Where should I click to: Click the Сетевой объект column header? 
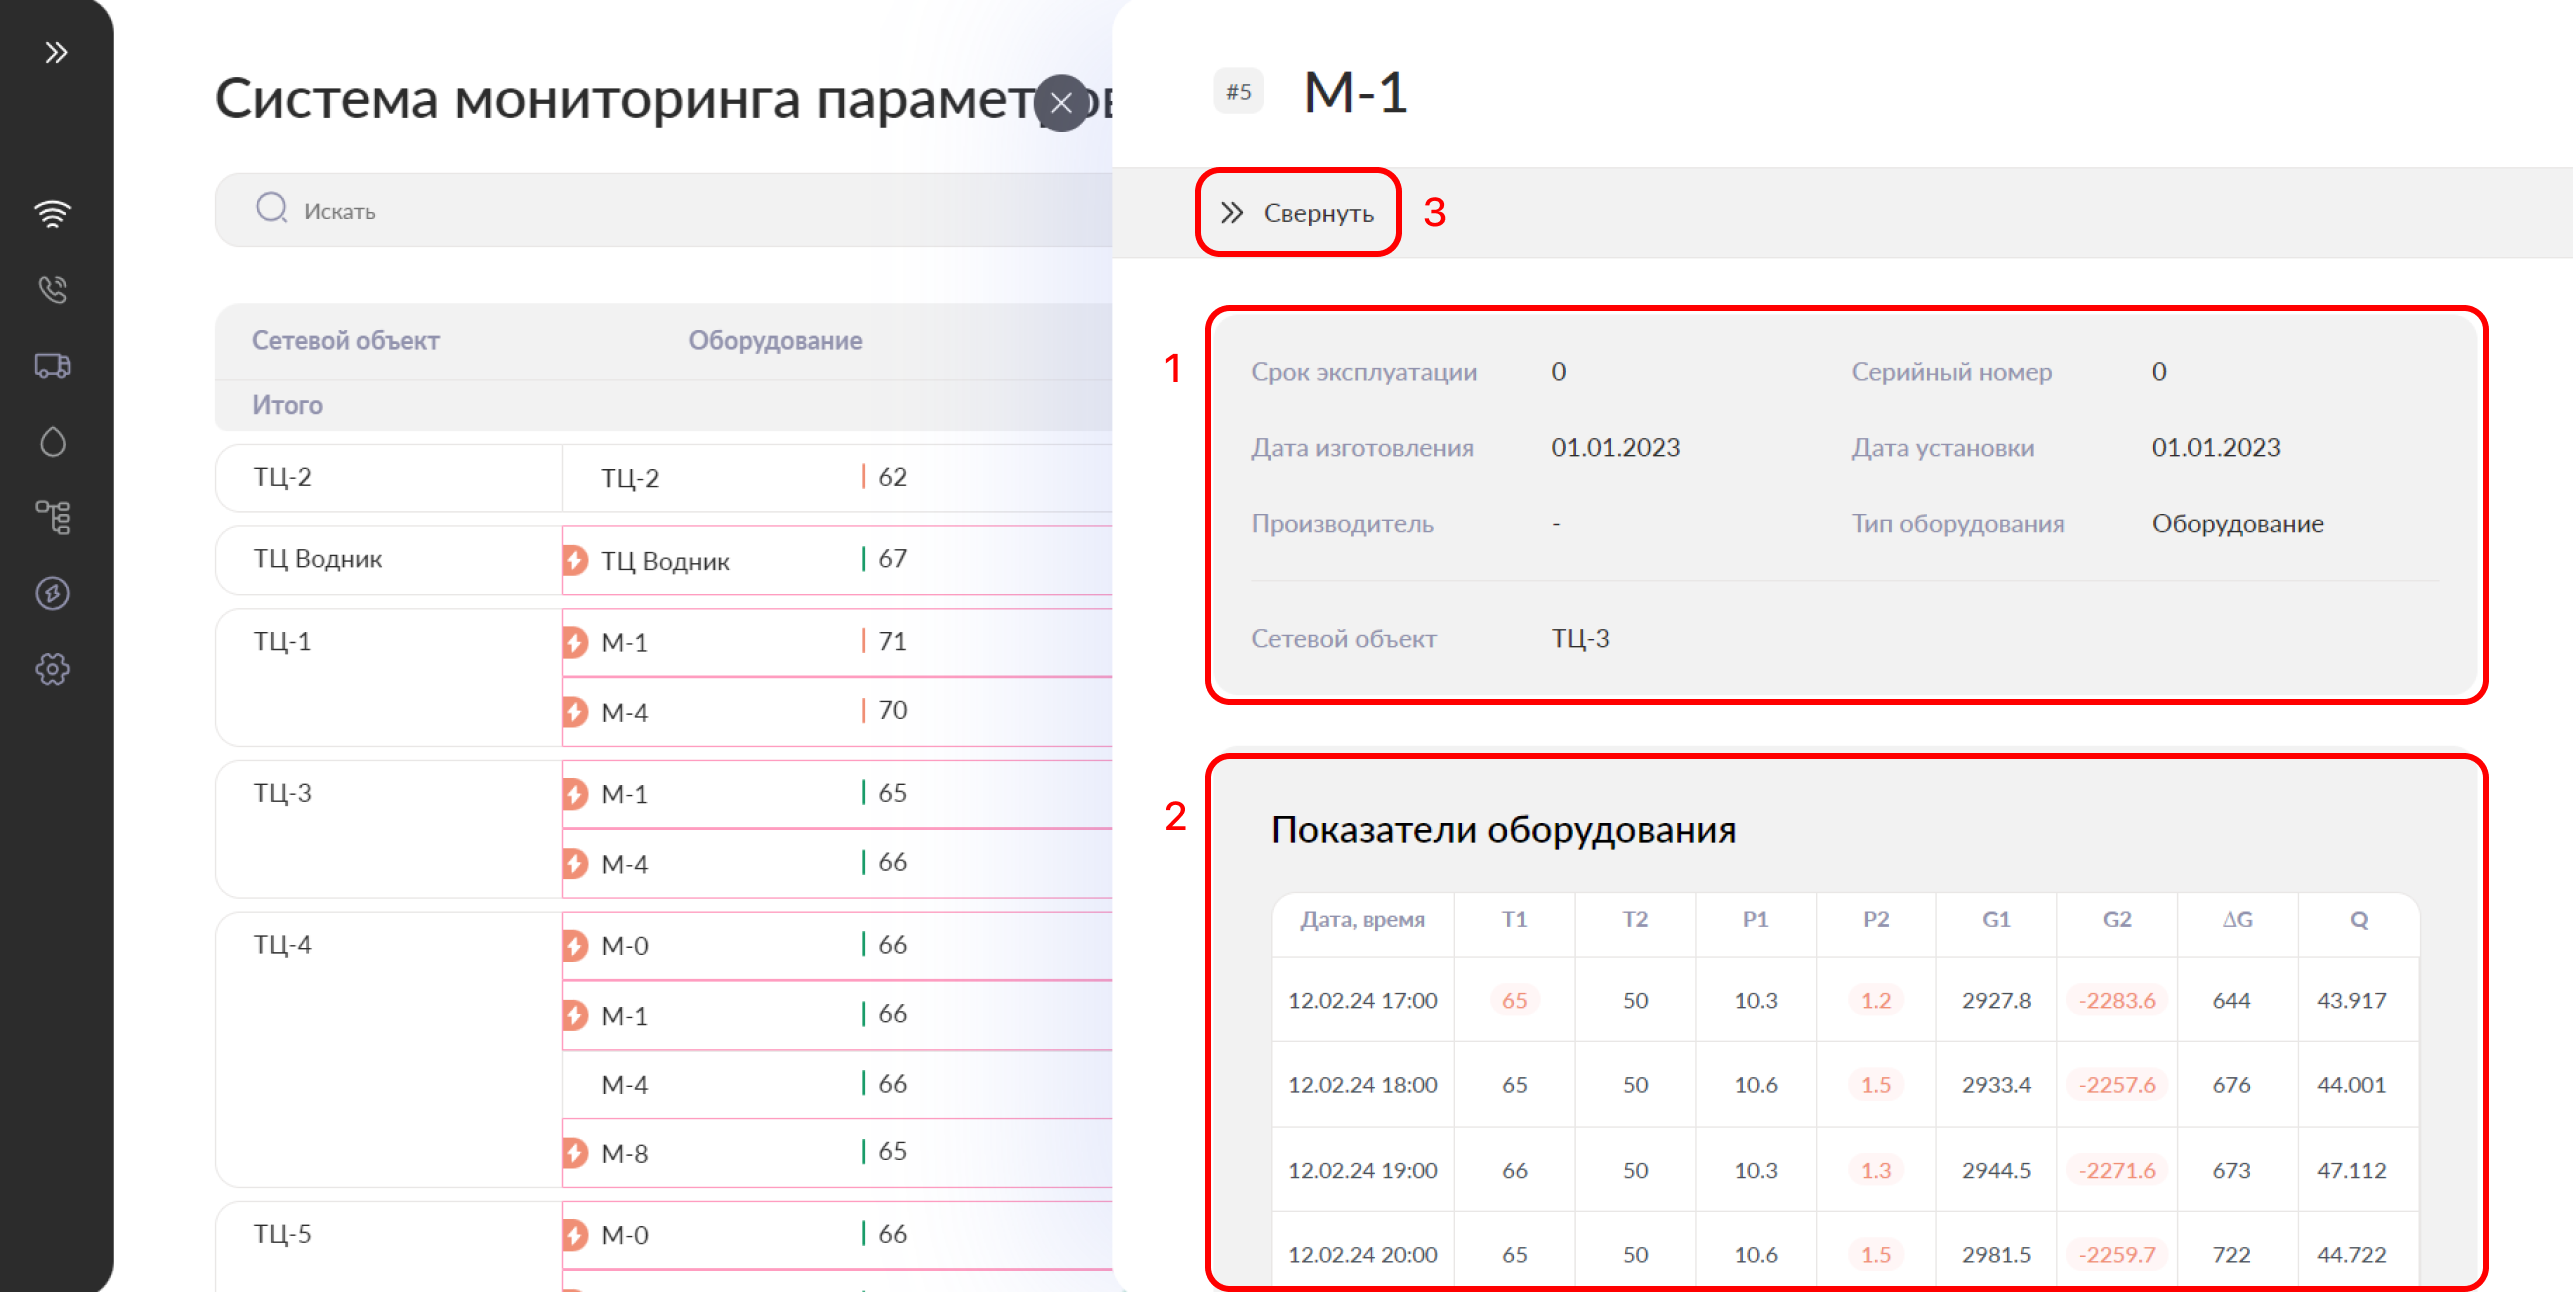(x=345, y=341)
